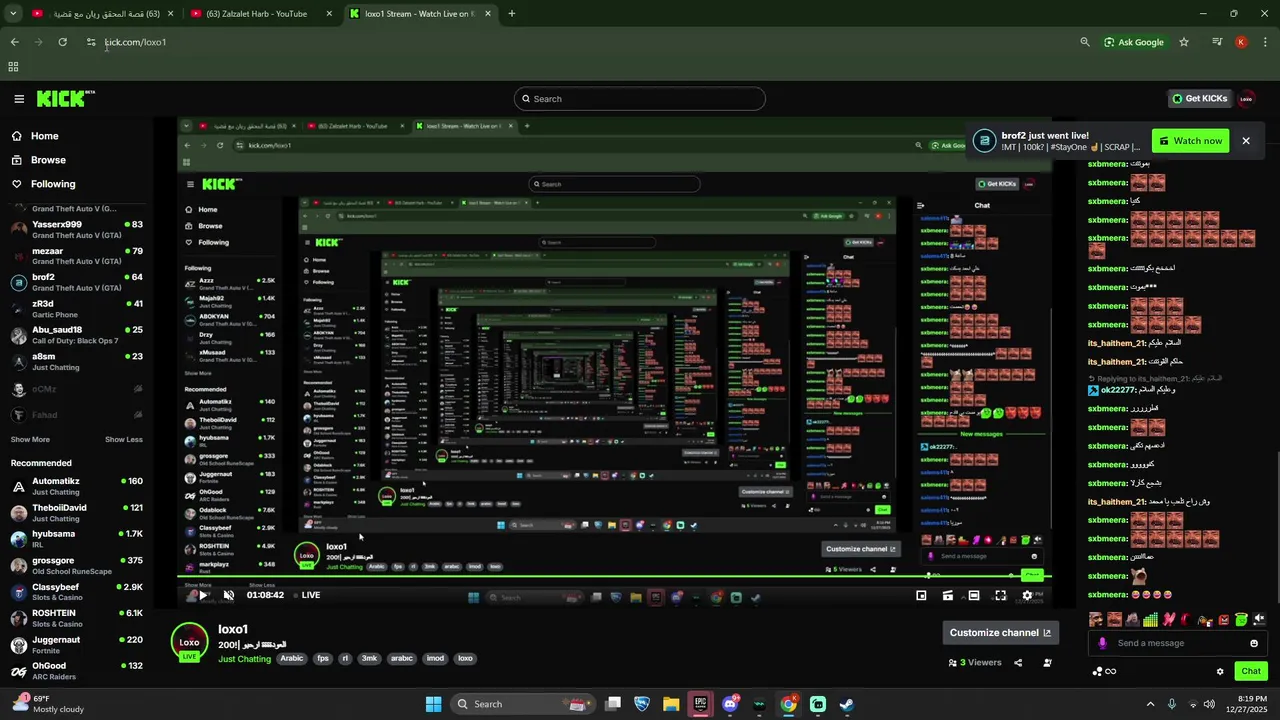Open mezaar's channel from the following list
This screenshot has width=1280, height=720.
76,256
